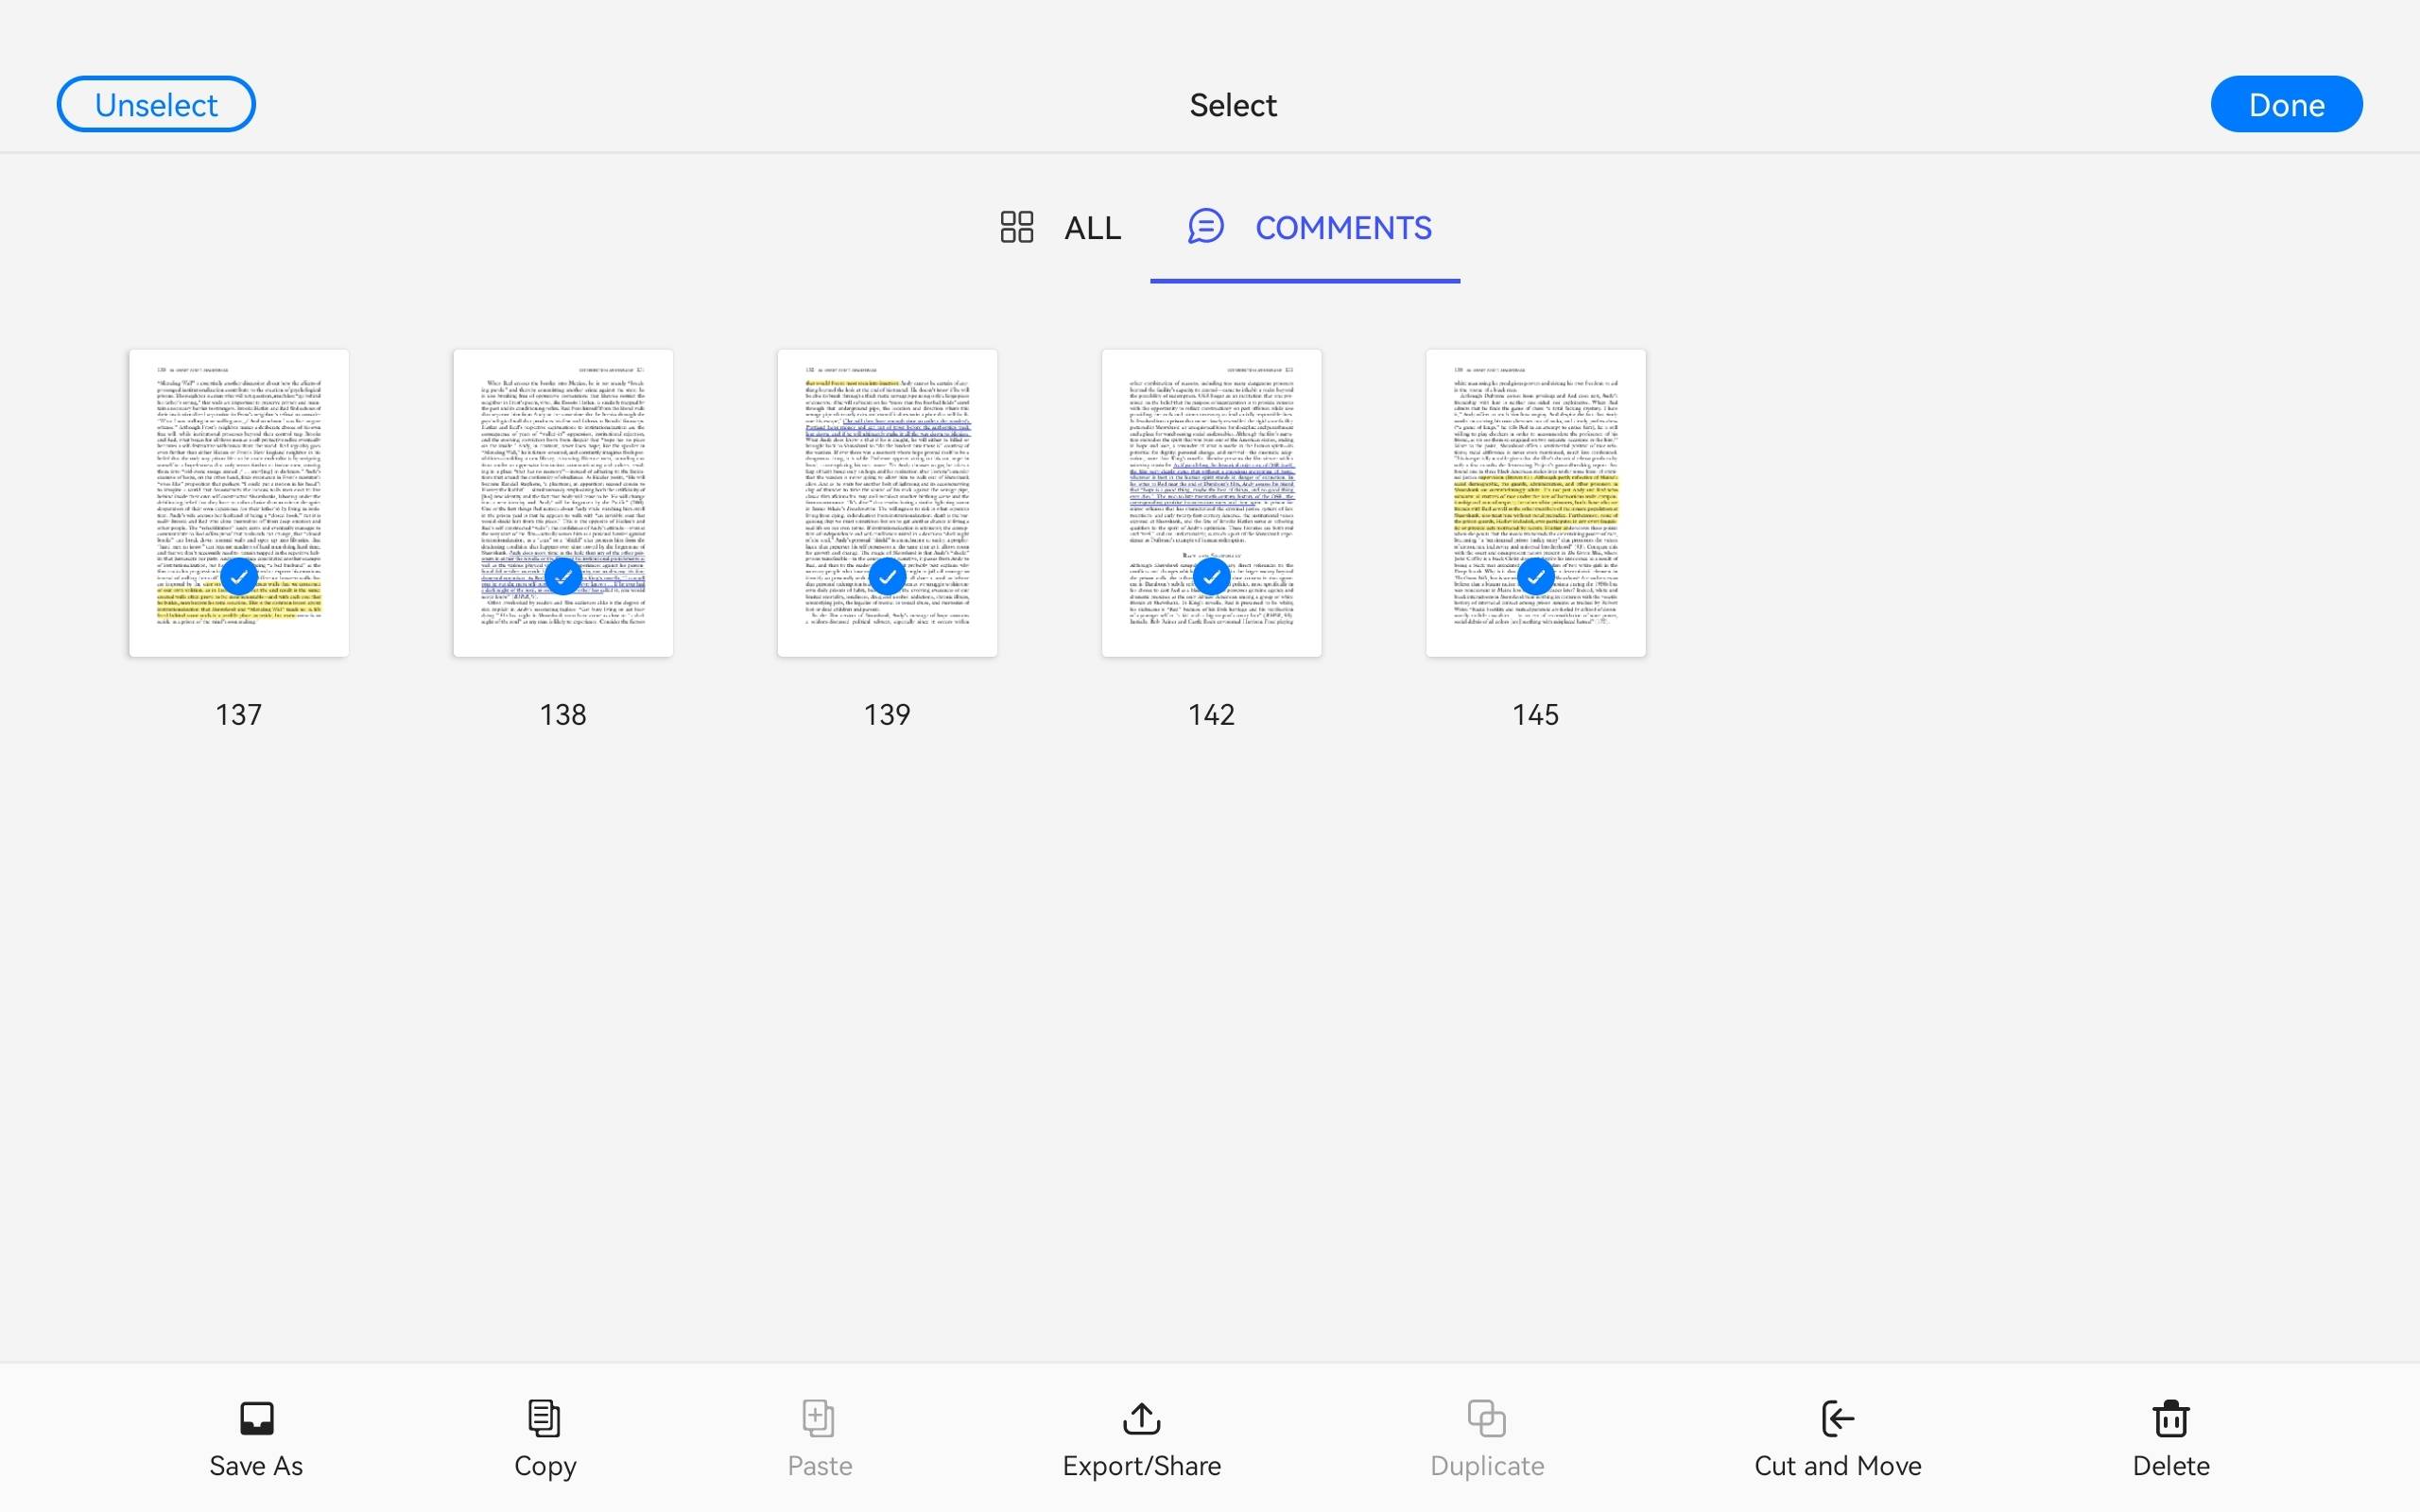
Task: Click the Copy pages icon
Action: (544, 1417)
